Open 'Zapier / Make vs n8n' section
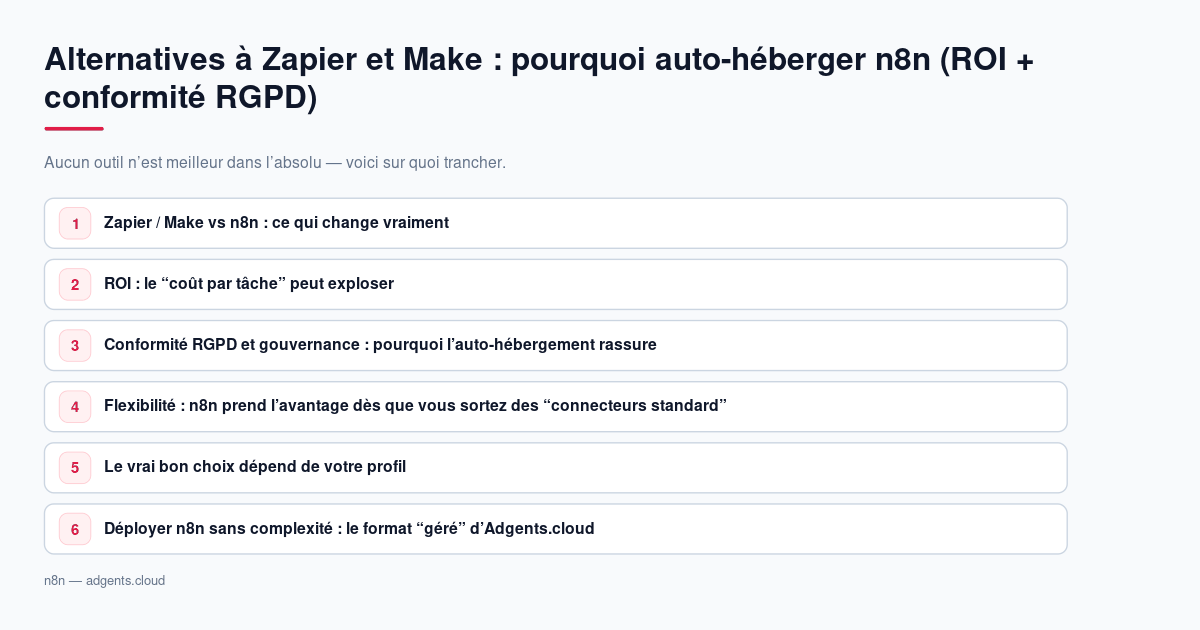 click(556, 223)
